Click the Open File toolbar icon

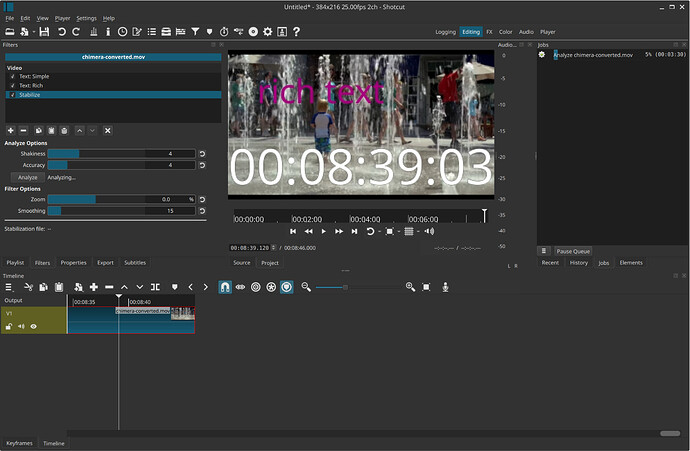point(10,32)
